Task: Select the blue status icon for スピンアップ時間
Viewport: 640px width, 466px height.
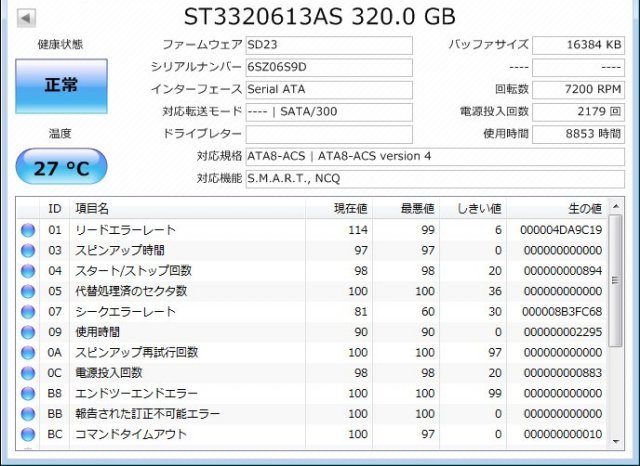Action: coord(28,251)
